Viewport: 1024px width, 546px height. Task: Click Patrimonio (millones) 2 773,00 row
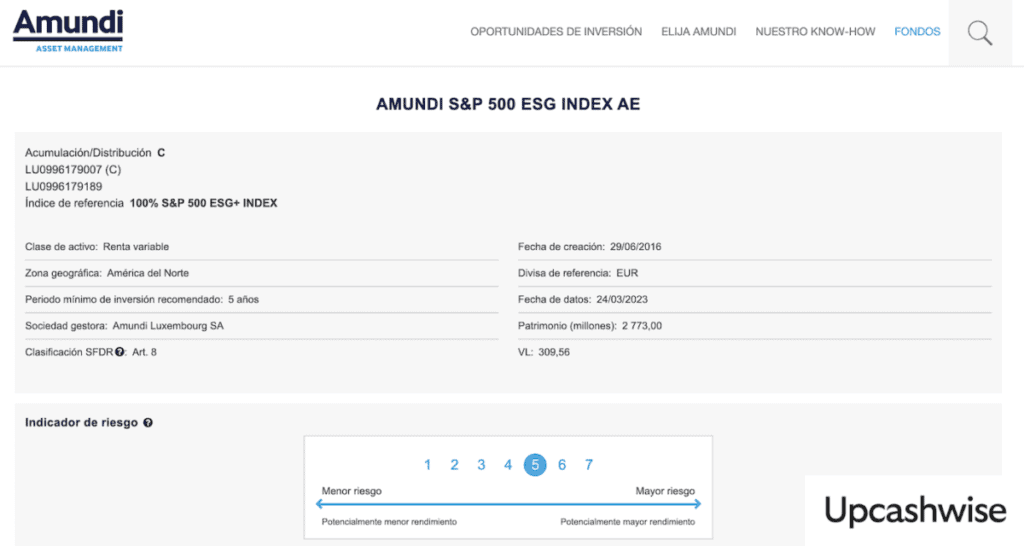[x=755, y=325]
